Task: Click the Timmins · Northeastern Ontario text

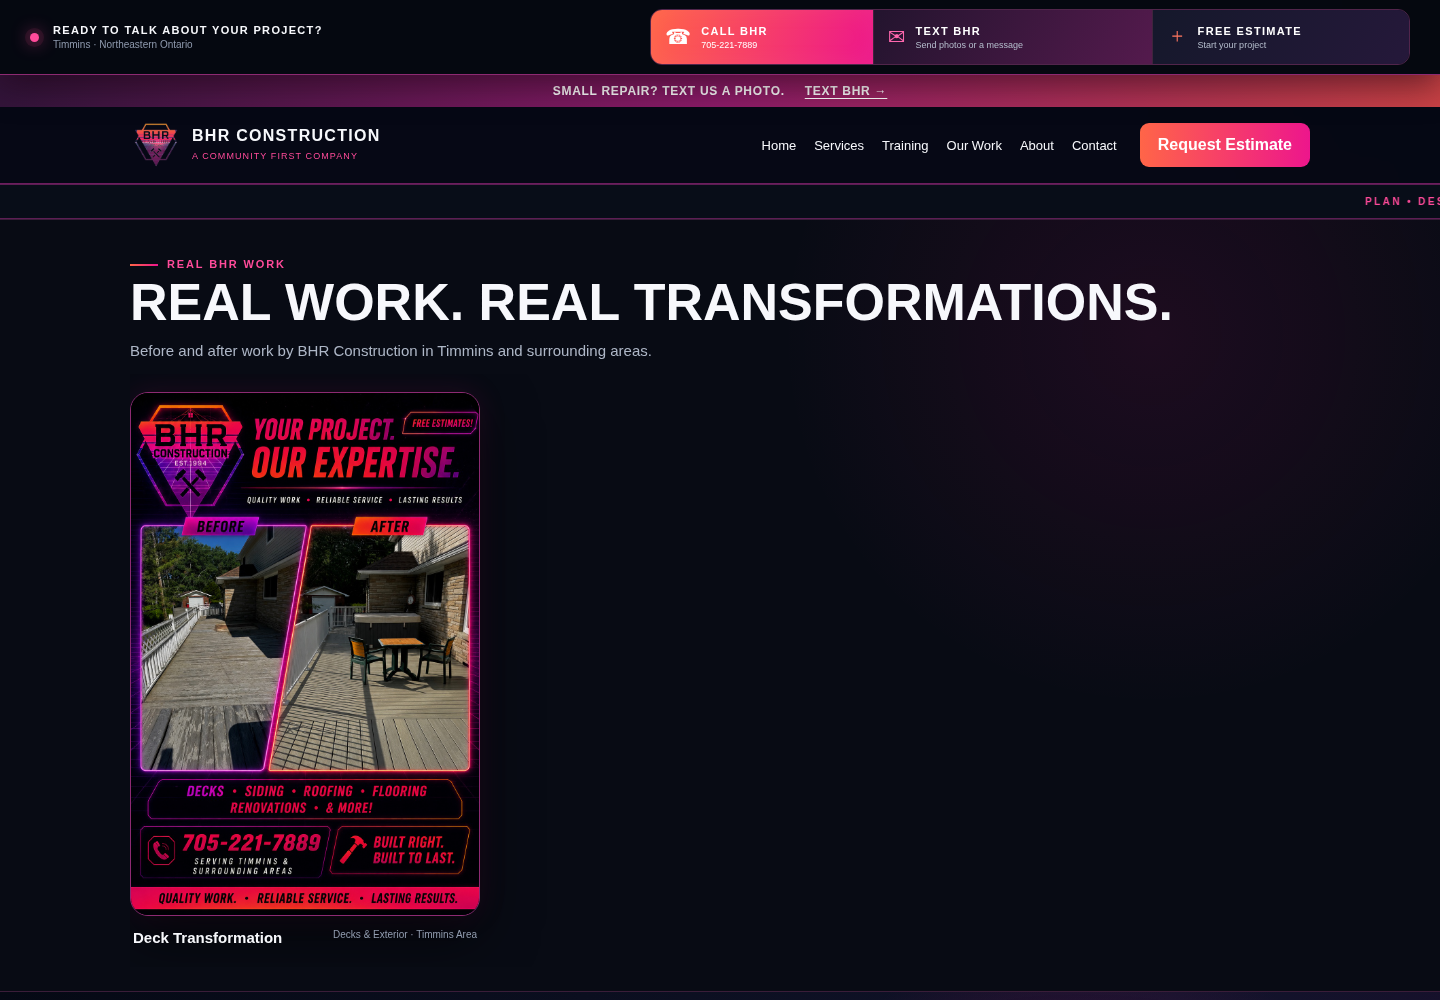Action: pos(123,44)
